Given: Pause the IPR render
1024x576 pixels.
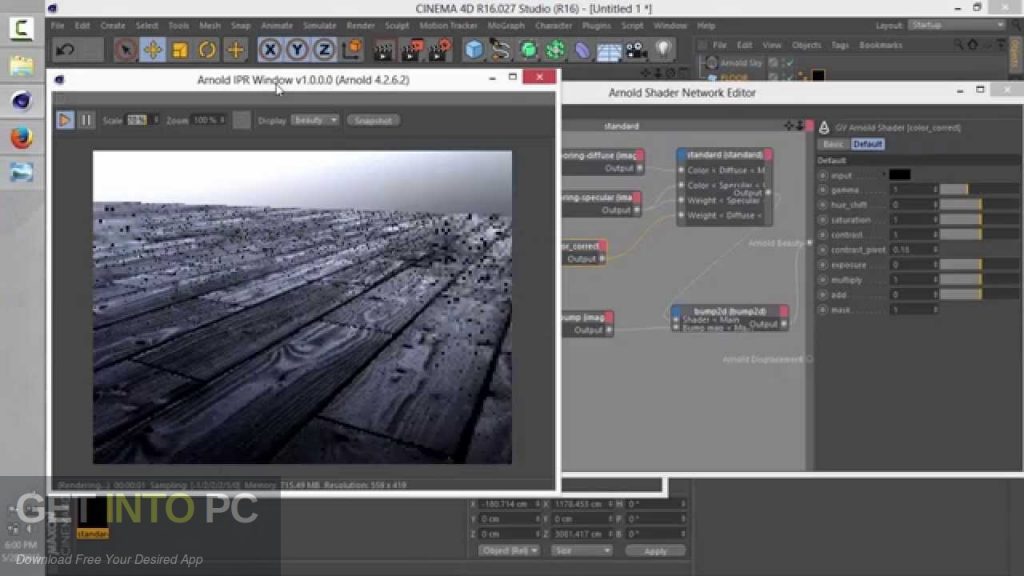Looking at the screenshot, I should 86,120.
